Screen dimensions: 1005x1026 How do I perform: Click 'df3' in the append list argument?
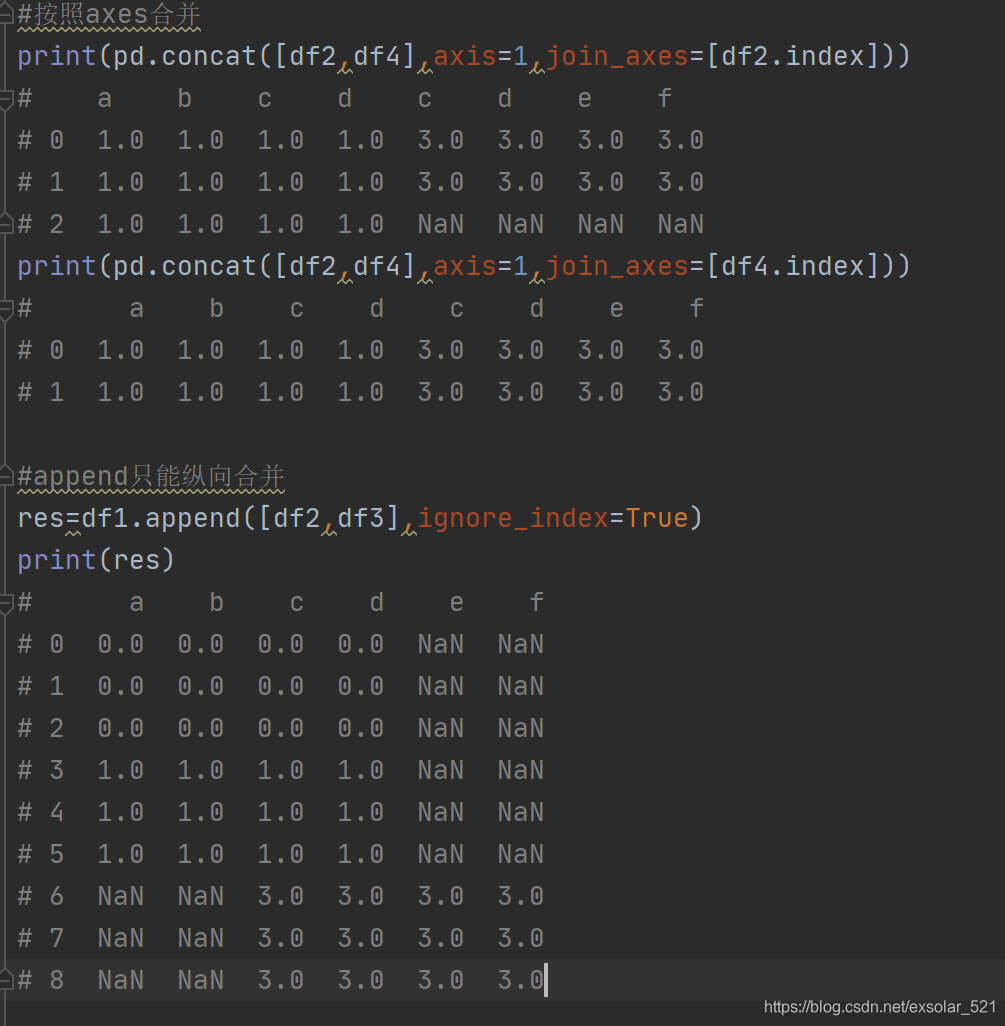361,518
